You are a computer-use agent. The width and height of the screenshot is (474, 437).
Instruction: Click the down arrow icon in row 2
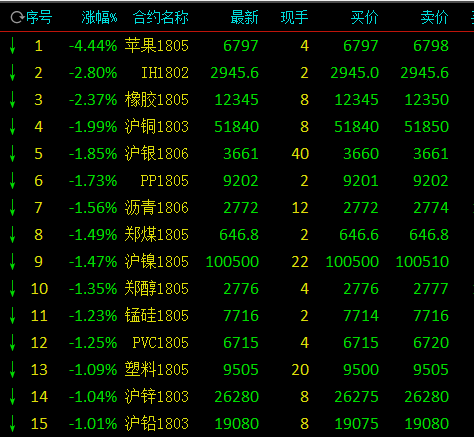point(12,73)
